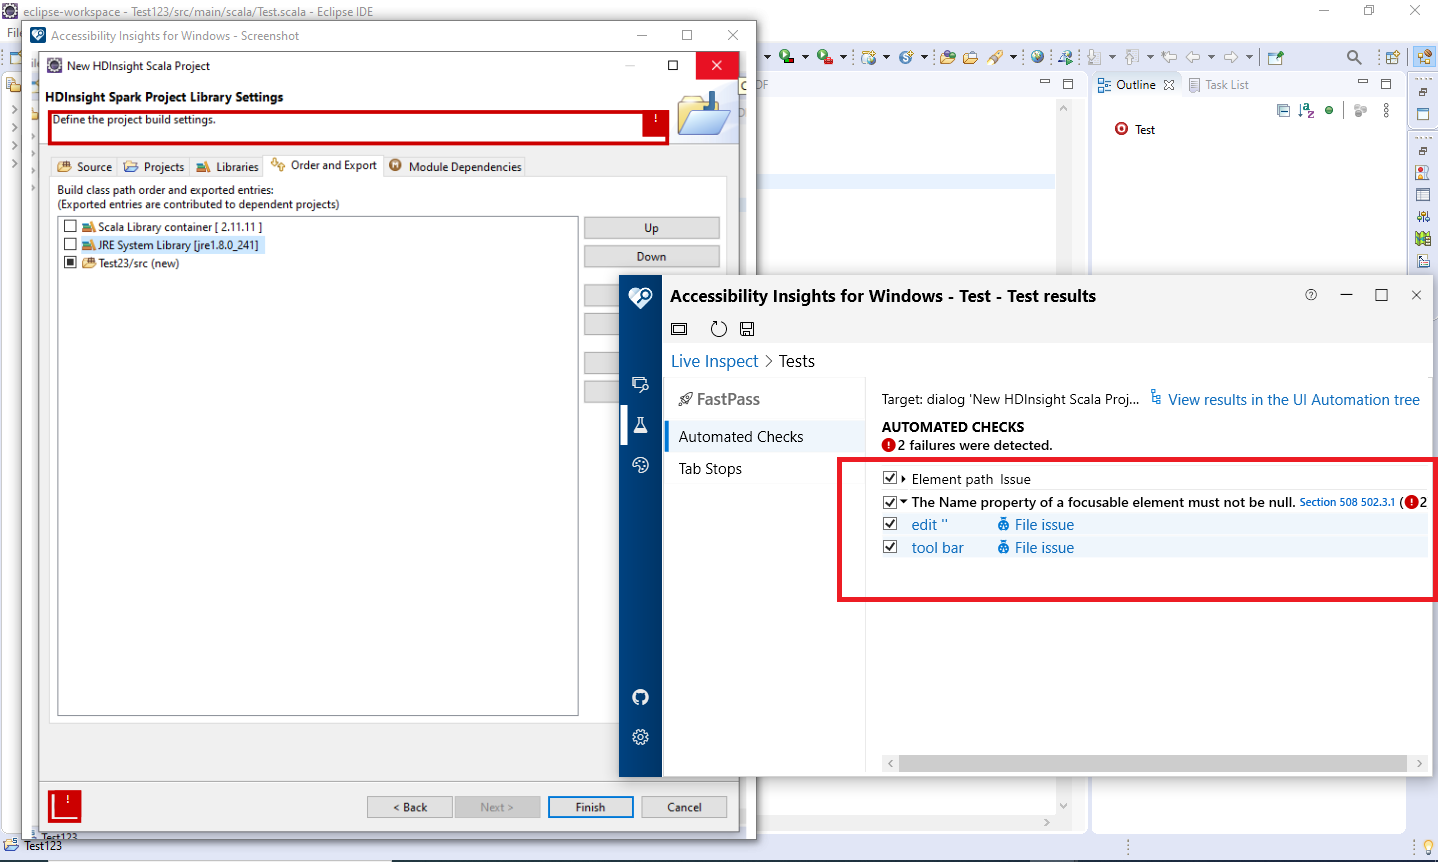Open Live Inspect mode in Accessibility Insights sidebar
The width and height of the screenshot is (1438, 862).
click(x=640, y=384)
